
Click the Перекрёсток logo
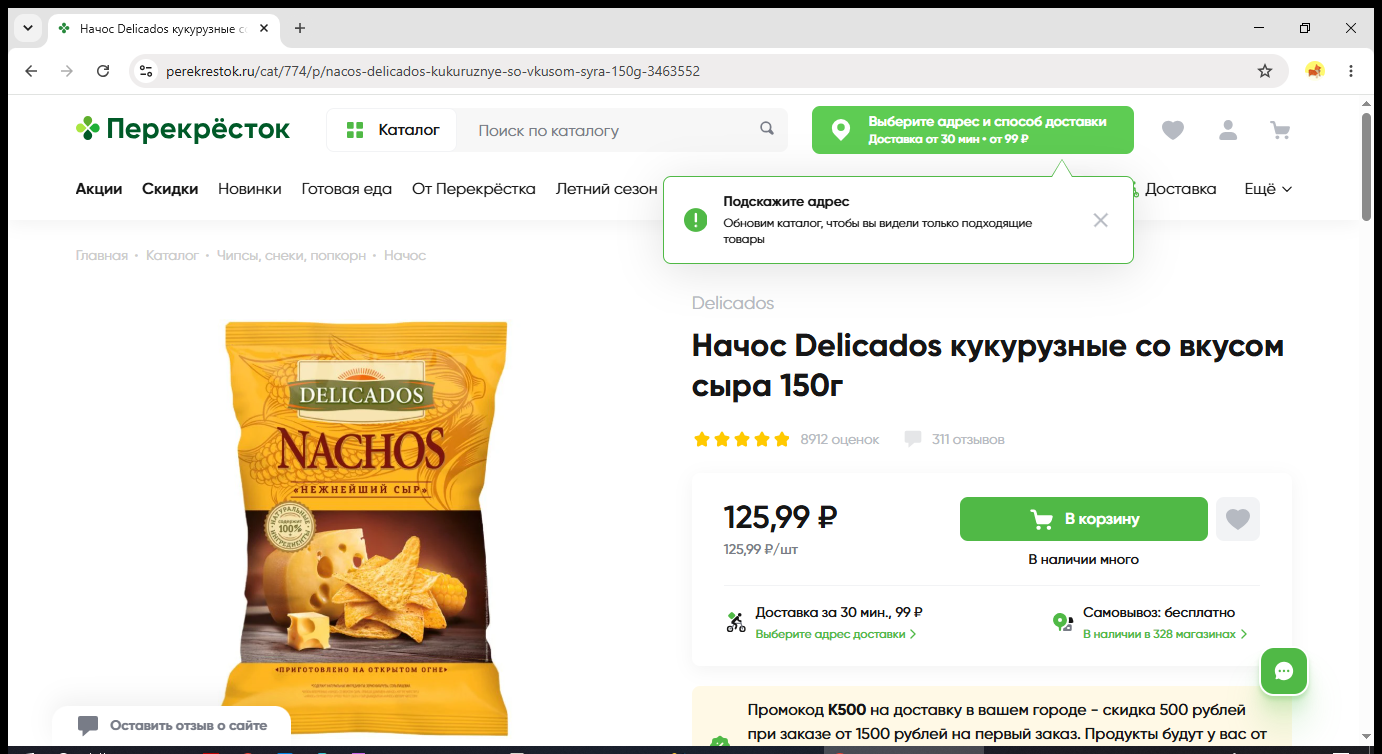click(183, 129)
